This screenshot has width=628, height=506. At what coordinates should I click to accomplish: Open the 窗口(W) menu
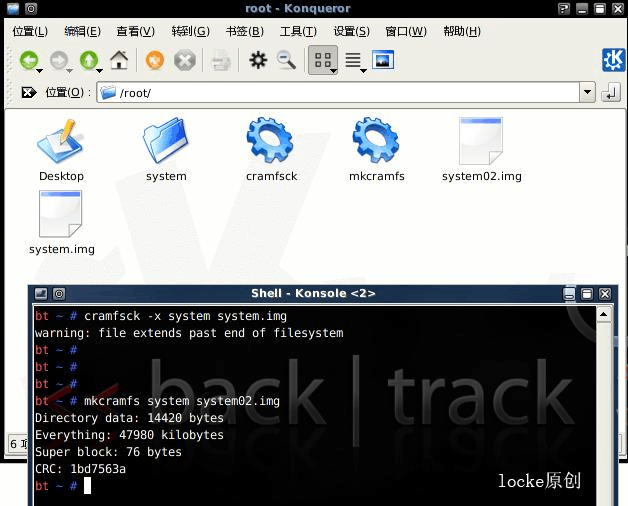tap(406, 31)
